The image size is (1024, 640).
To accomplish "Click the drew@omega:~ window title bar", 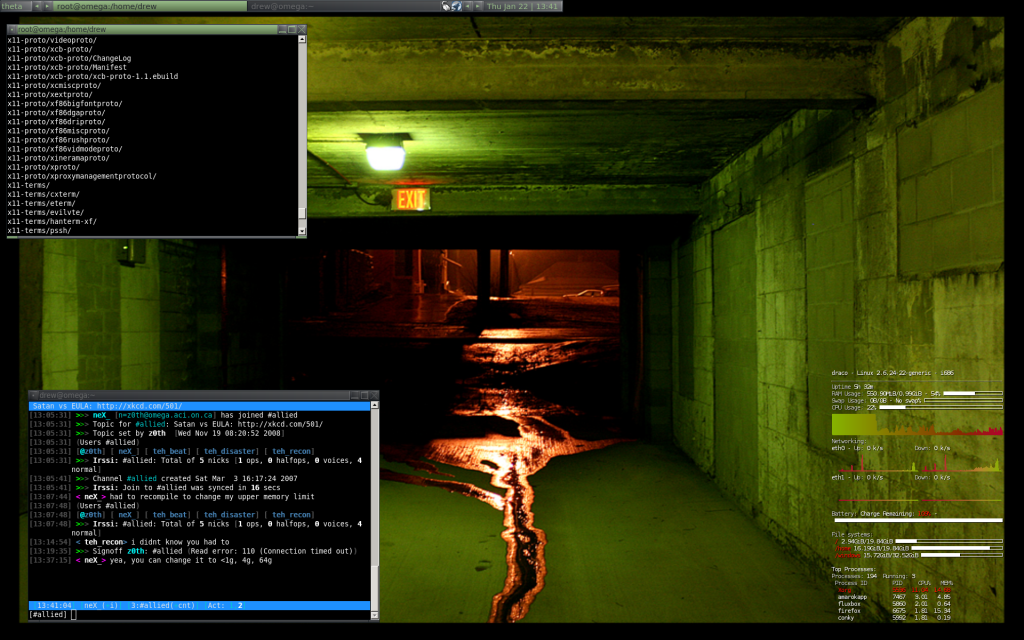I will pos(193,395).
